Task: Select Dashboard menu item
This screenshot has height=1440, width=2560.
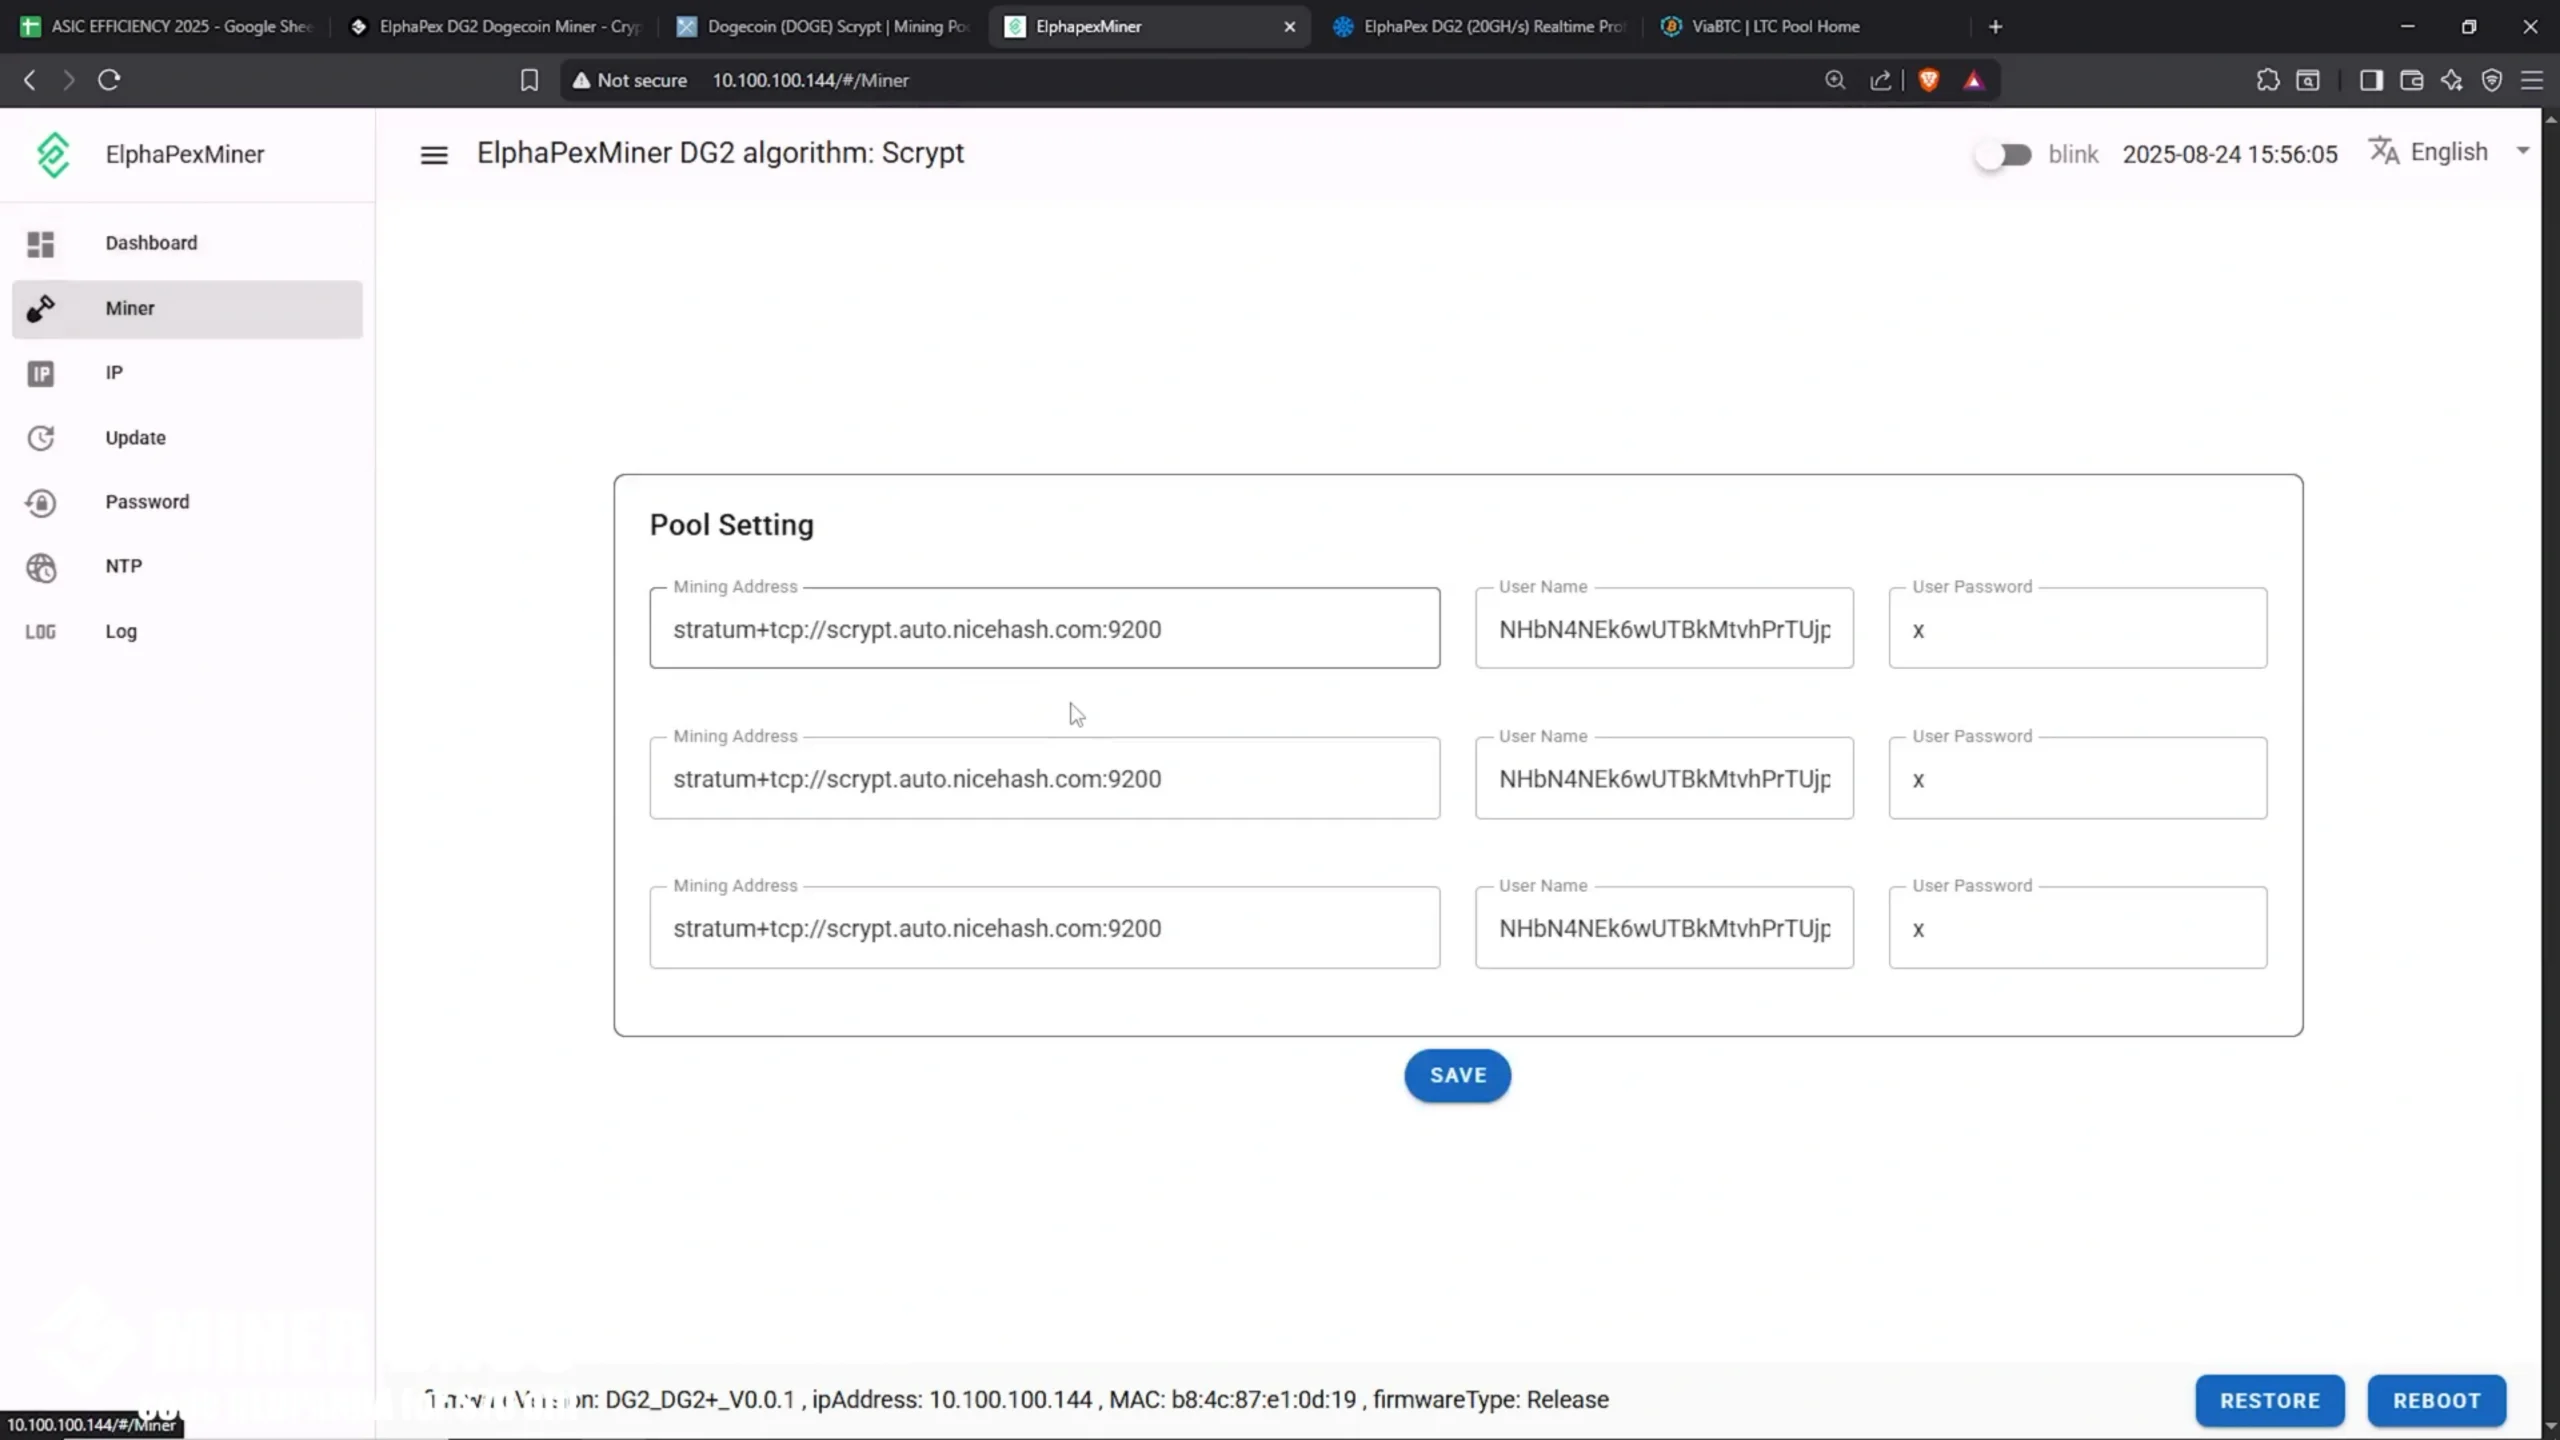Action: click(187, 244)
